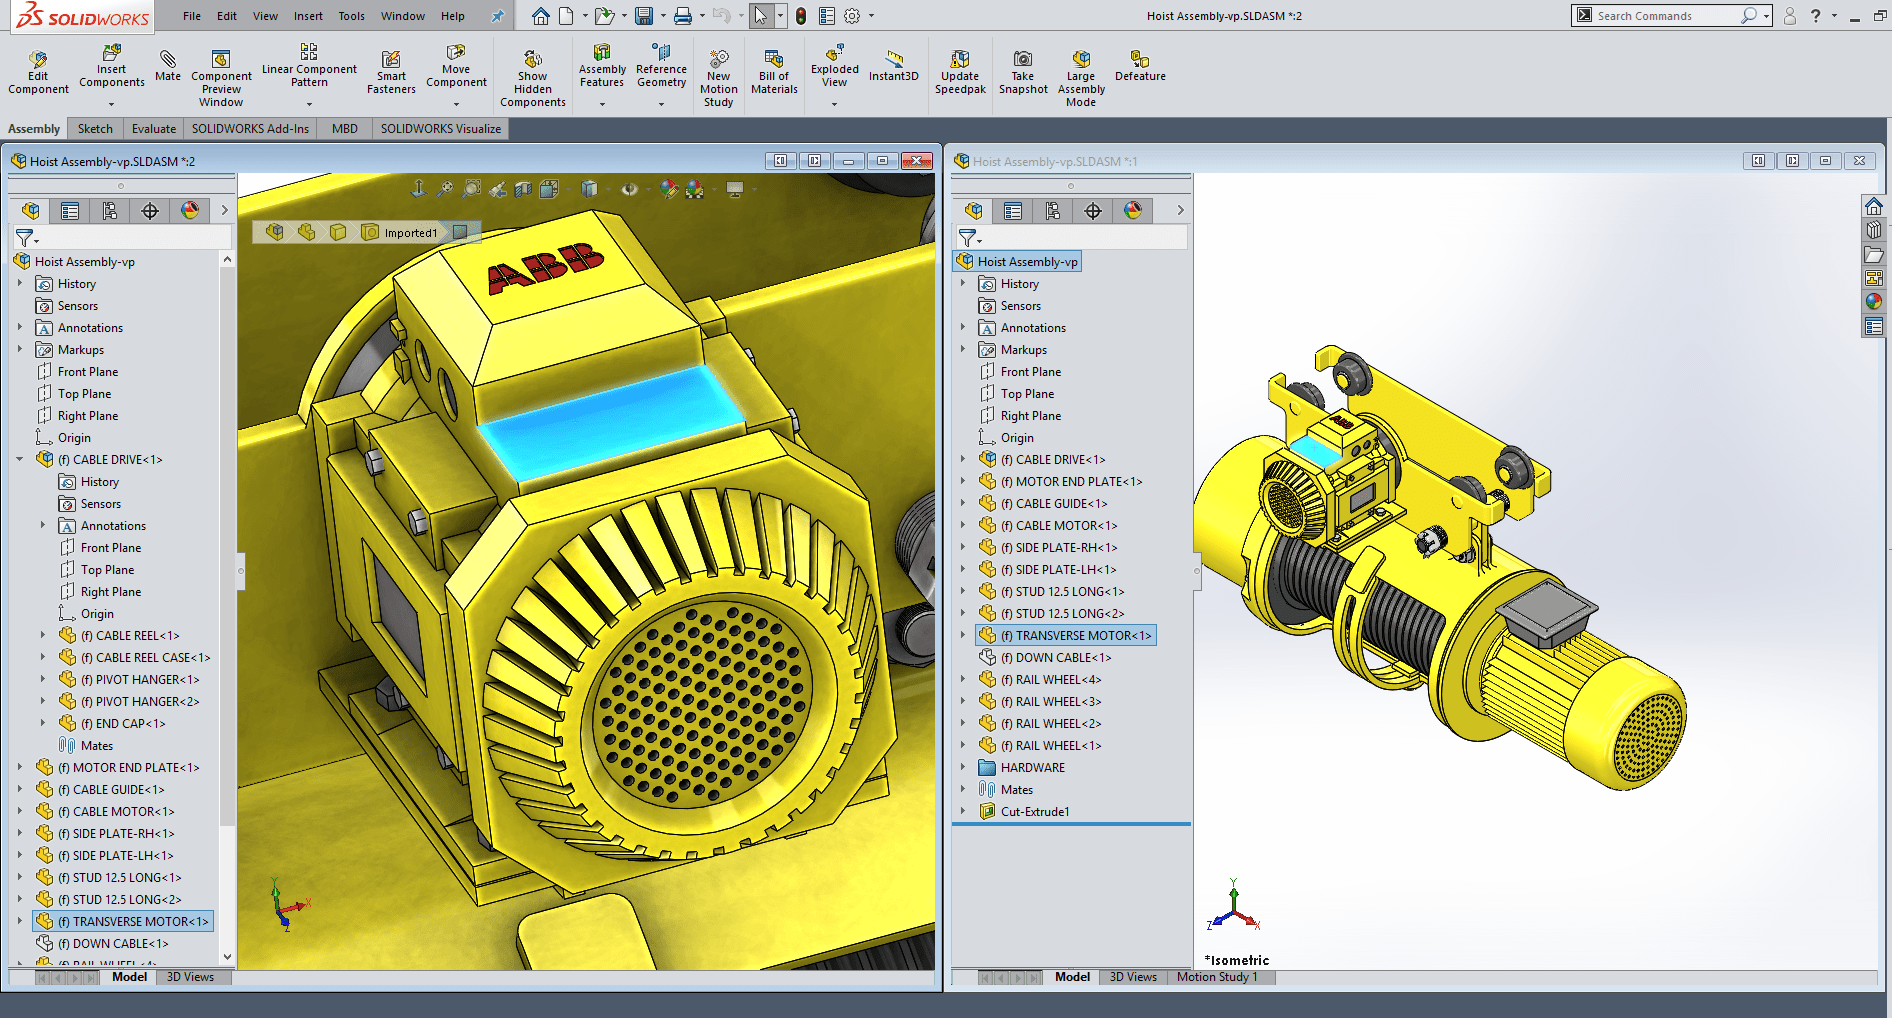Click the Smart Fasteners tool
Viewport: 1892px width, 1018px height.
coord(391,73)
